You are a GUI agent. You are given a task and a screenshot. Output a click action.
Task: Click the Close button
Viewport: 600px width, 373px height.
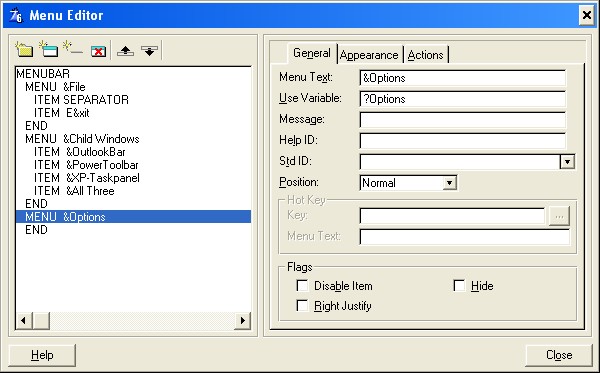click(x=559, y=355)
